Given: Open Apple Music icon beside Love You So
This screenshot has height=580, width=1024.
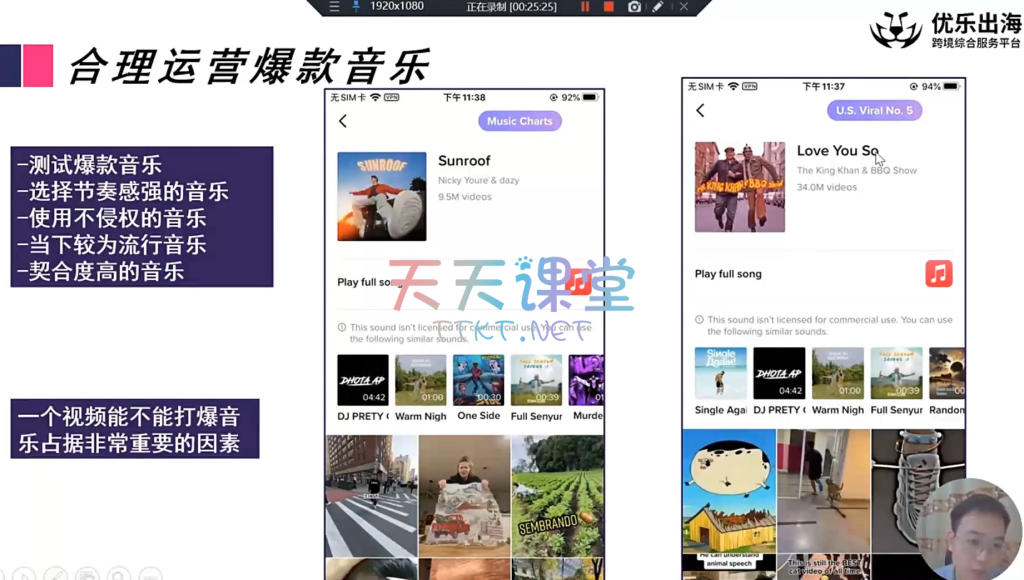Looking at the screenshot, I should click(x=938, y=273).
